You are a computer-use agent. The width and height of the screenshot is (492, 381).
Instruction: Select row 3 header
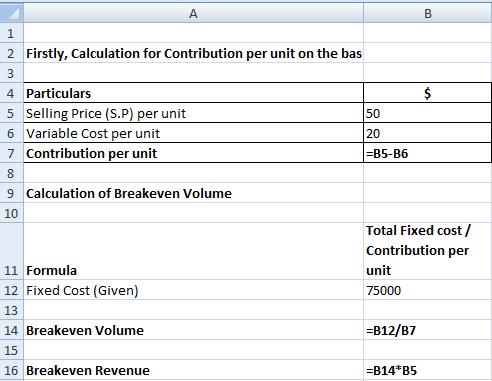pyautogui.click(x=12, y=73)
